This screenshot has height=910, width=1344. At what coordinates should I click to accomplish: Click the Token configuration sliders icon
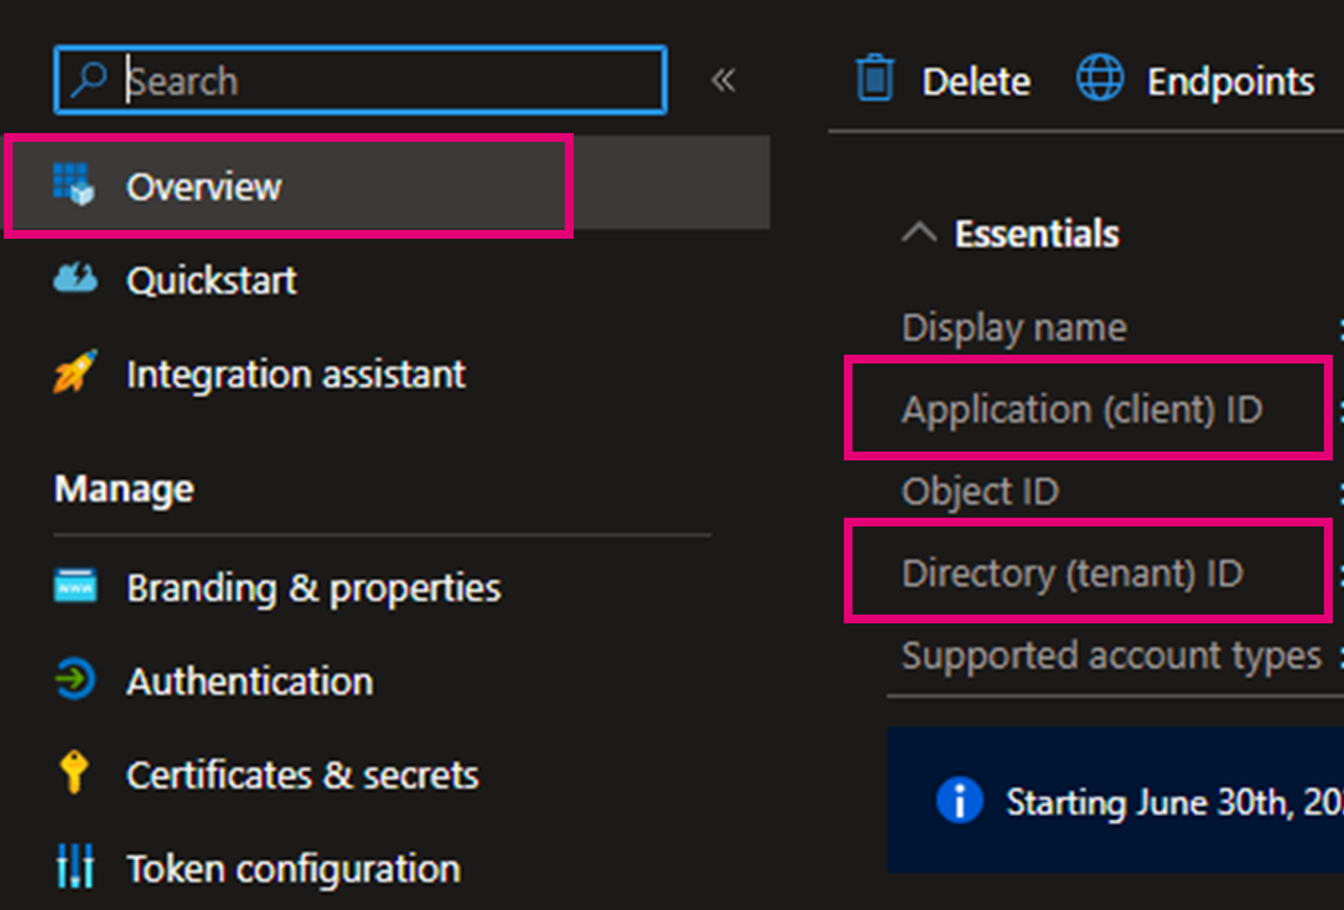[x=75, y=867]
